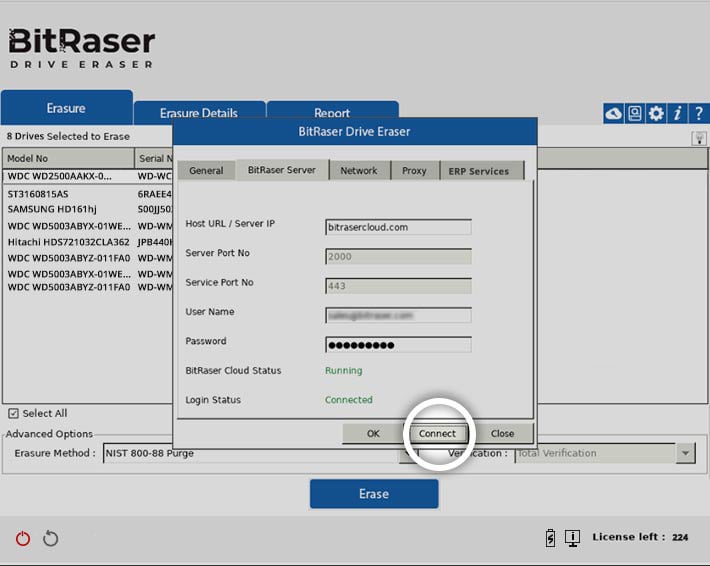The height and width of the screenshot is (566, 710).
Task: Open the ERP Services tab
Action: 481,171
